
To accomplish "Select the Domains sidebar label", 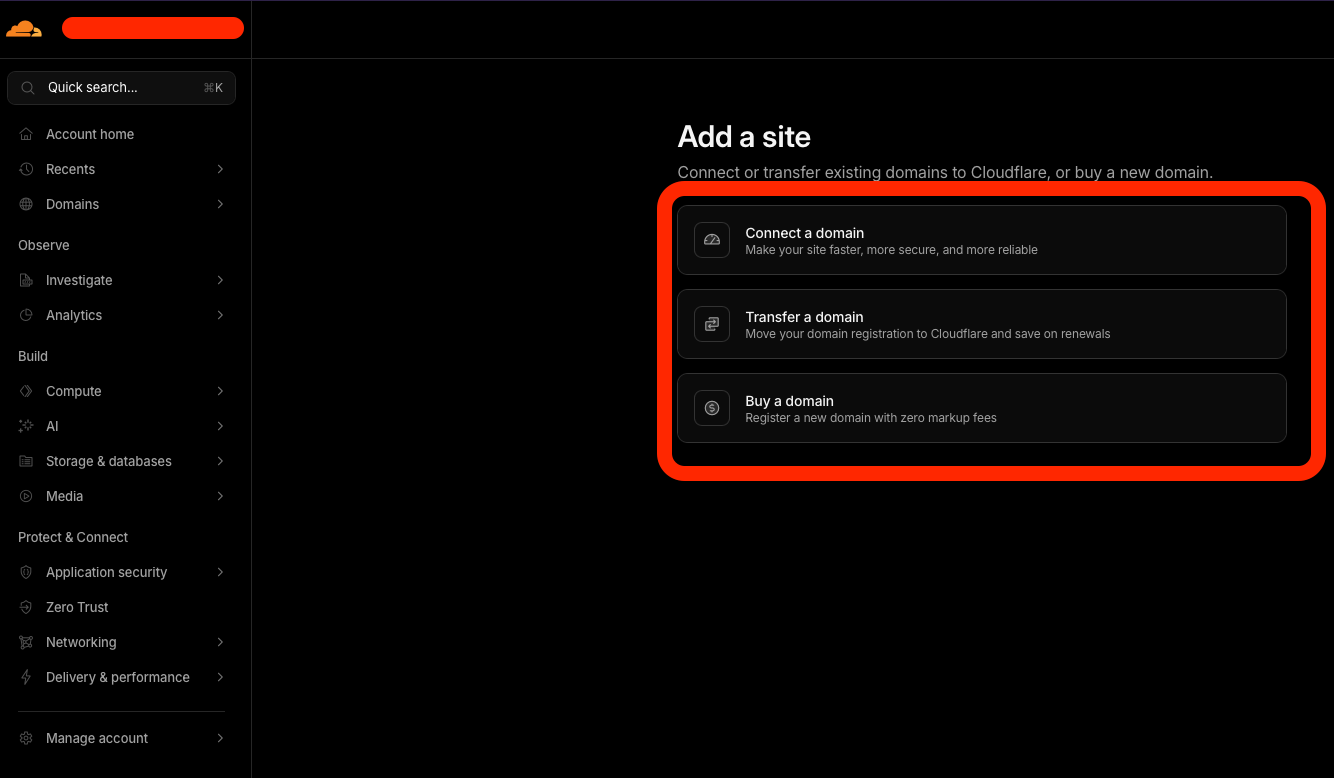I will pos(72,204).
